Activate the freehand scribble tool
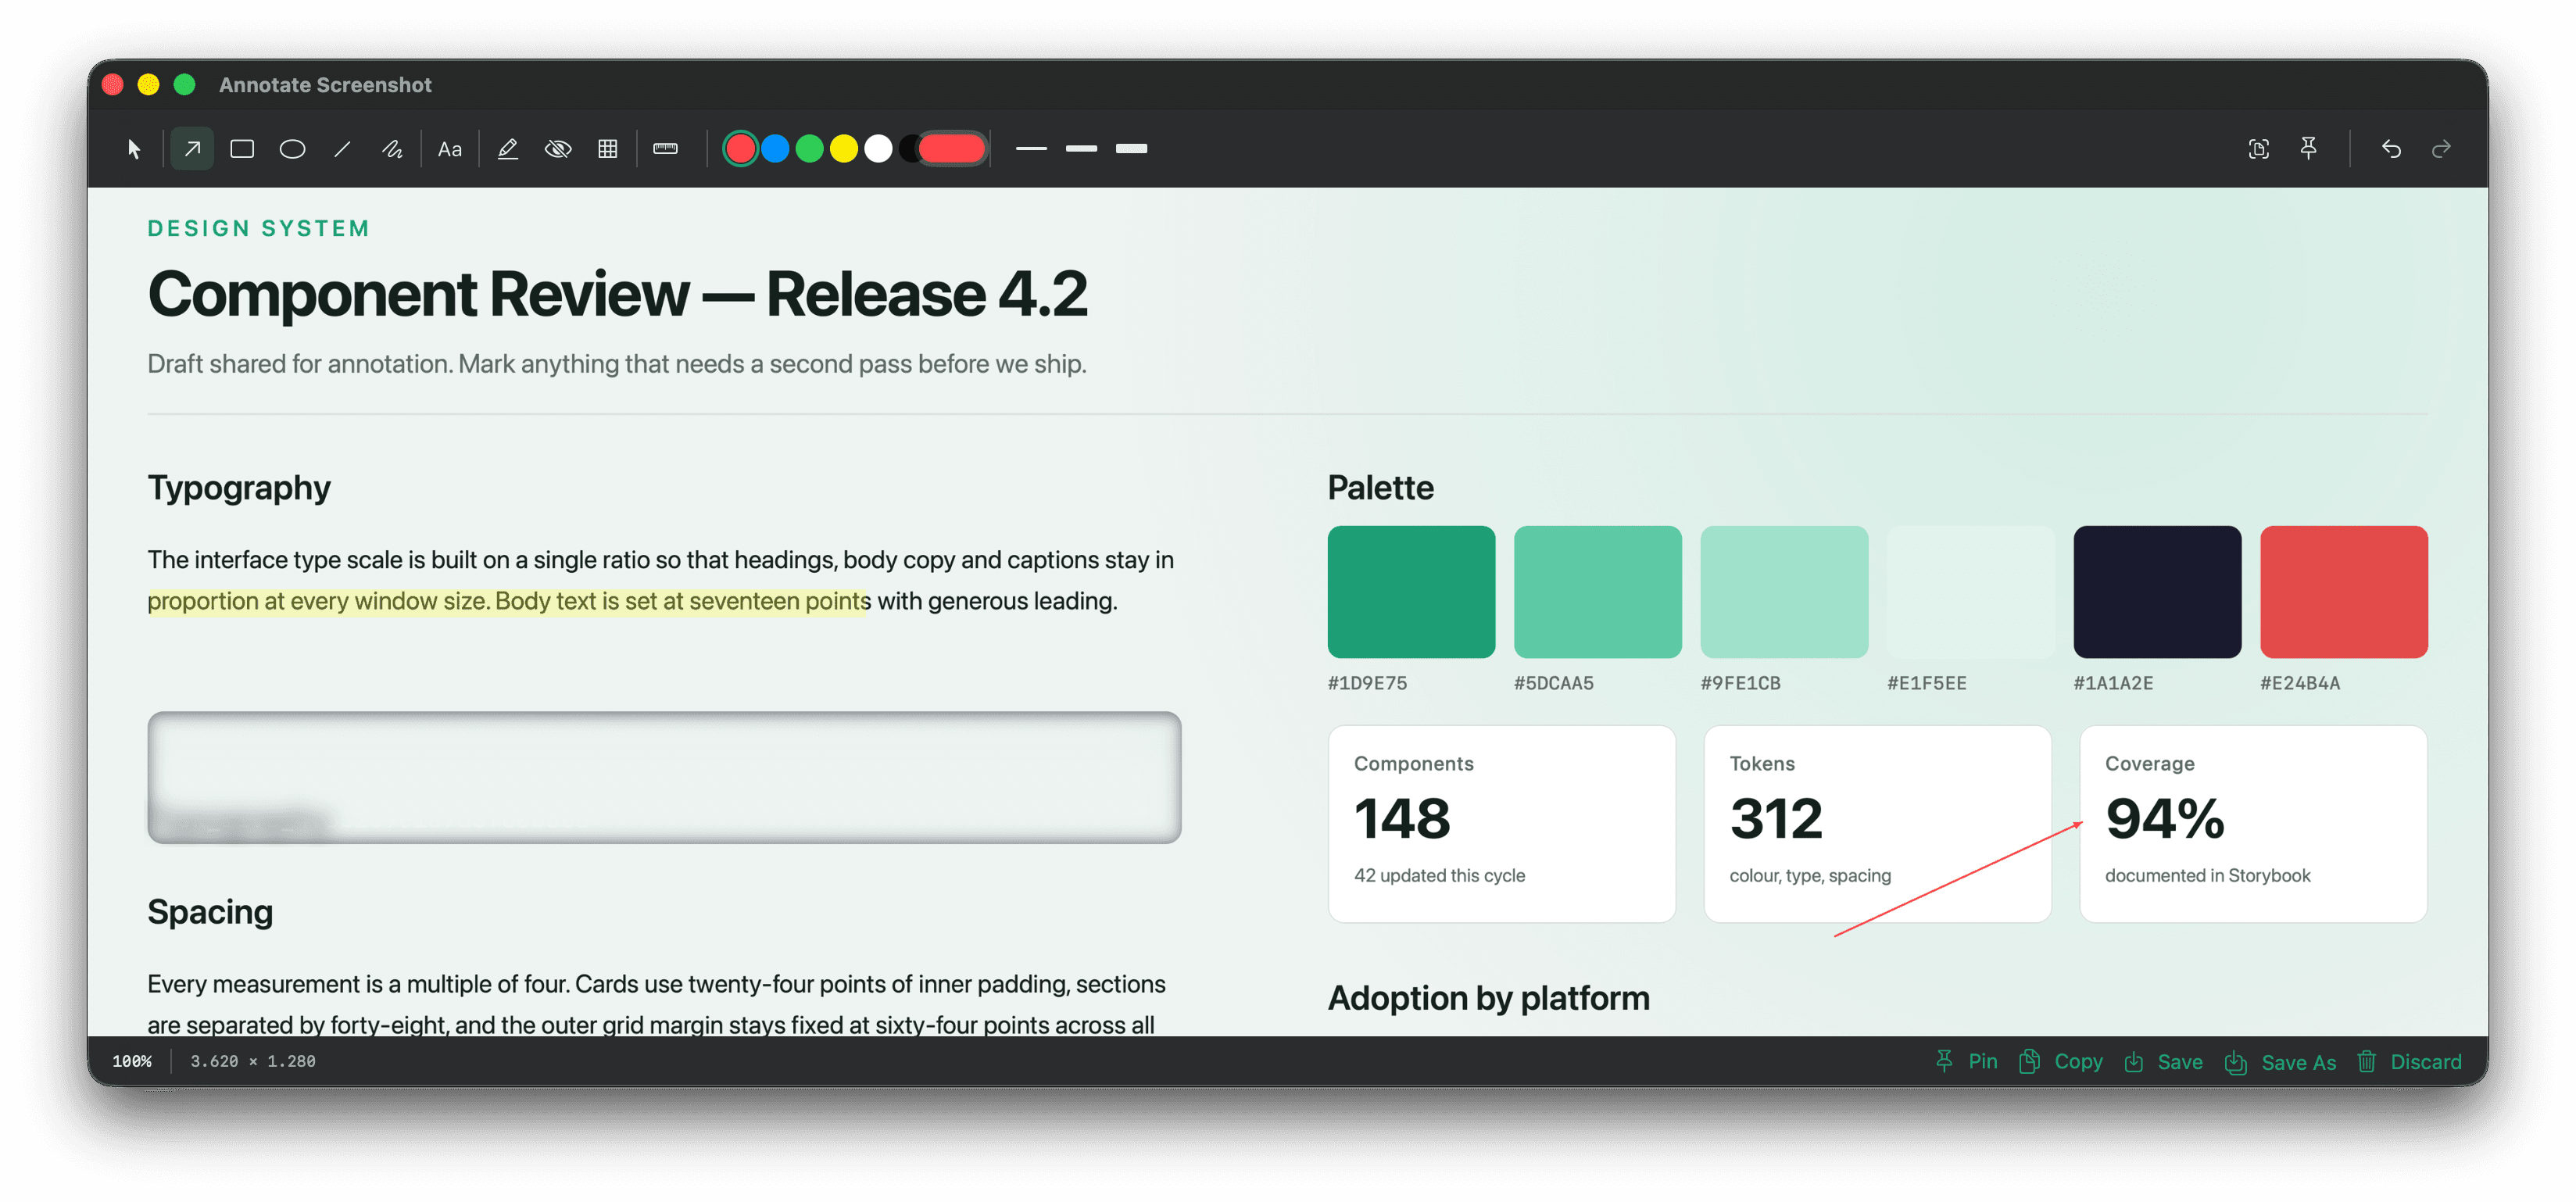Viewport: 2576px width, 1202px height. point(392,149)
